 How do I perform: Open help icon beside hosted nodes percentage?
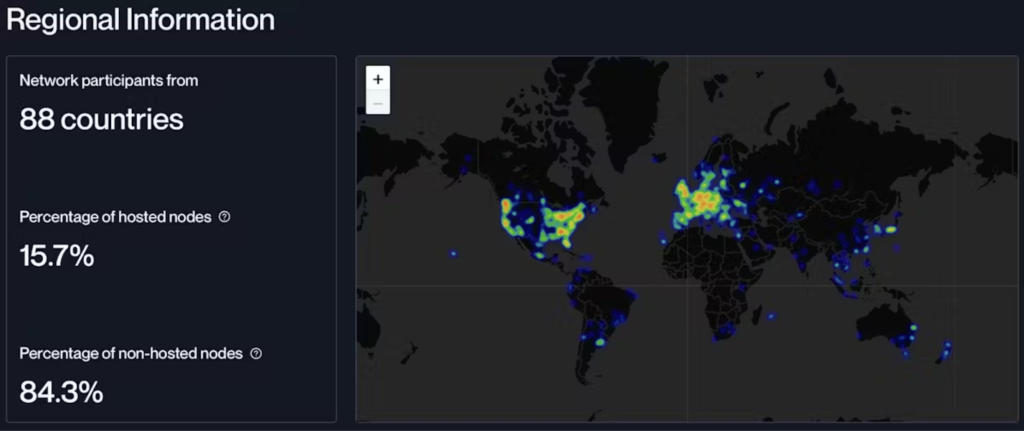224,217
